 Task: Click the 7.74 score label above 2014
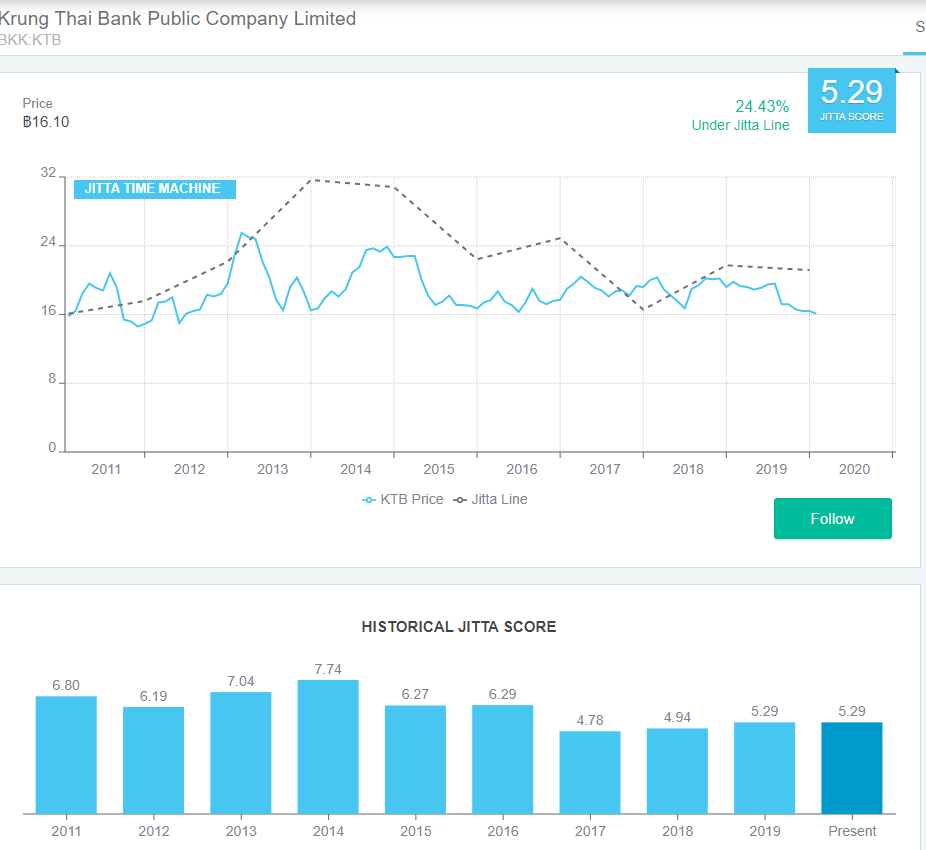click(328, 669)
